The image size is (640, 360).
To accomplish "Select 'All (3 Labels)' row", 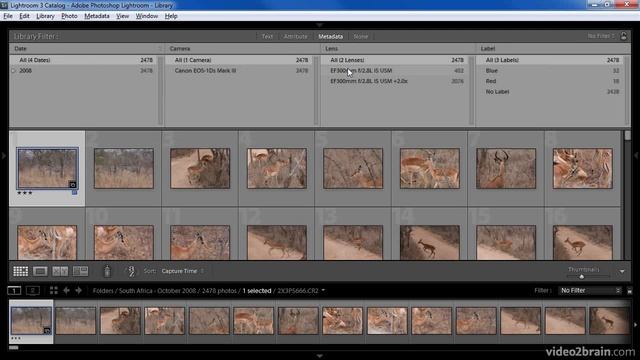I will pyautogui.click(x=550, y=60).
